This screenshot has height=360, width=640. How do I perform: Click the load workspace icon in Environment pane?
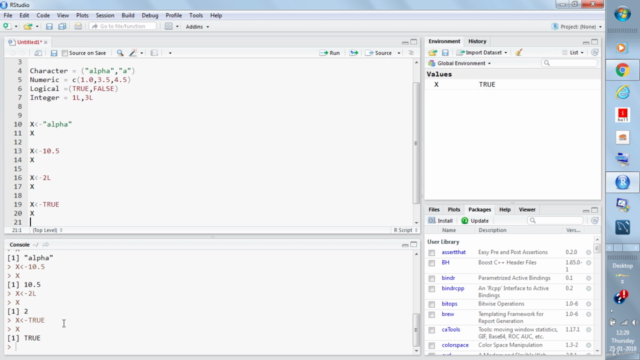[433, 53]
